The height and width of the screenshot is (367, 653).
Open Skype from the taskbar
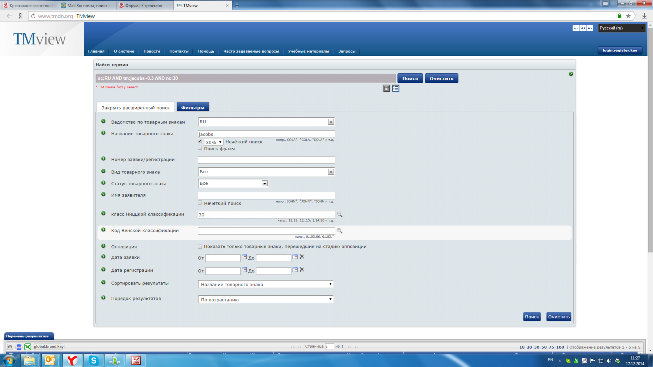[94, 360]
